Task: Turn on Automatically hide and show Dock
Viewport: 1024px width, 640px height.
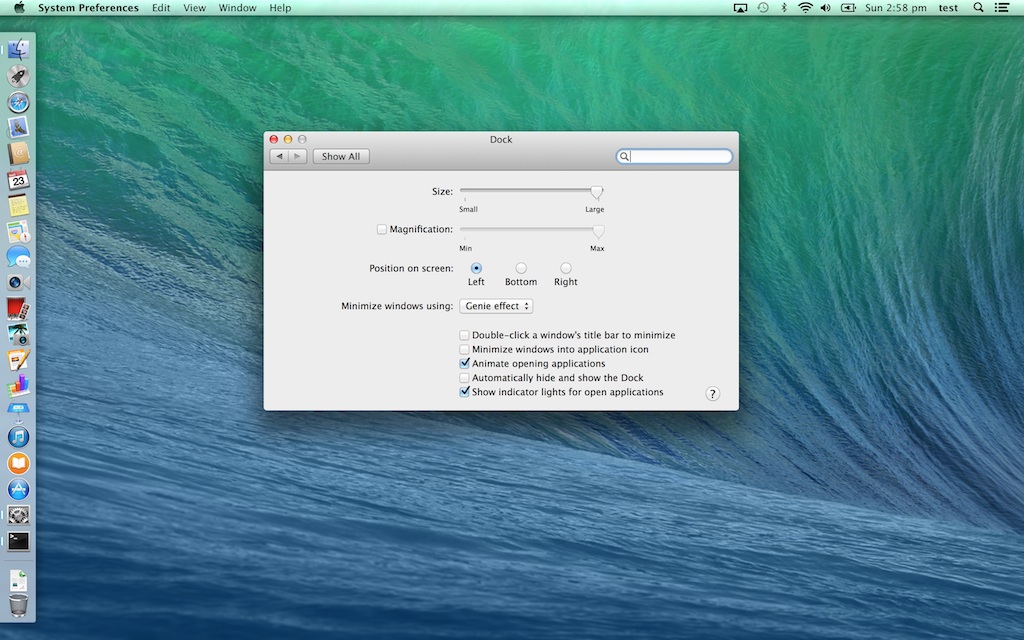Action: click(x=464, y=377)
